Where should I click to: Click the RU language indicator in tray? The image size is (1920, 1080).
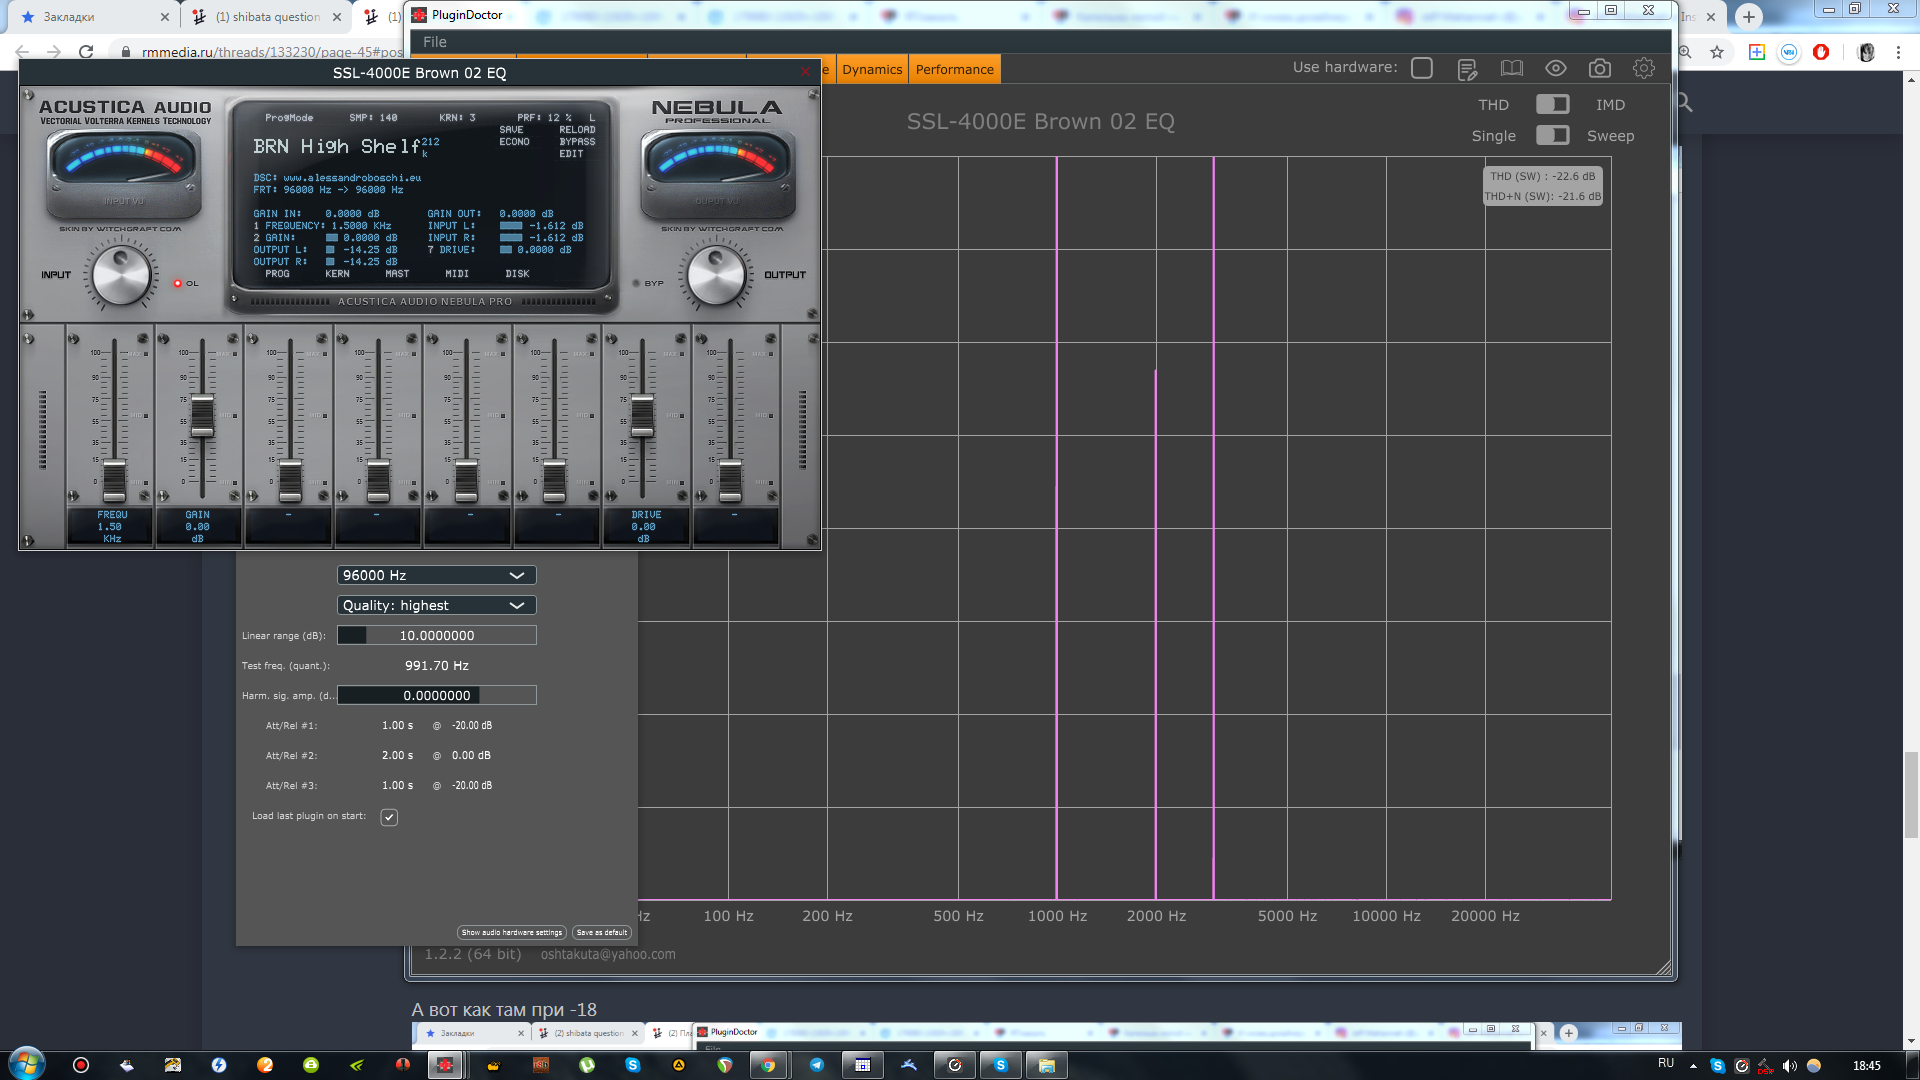pyautogui.click(x=1666, y=1063)
